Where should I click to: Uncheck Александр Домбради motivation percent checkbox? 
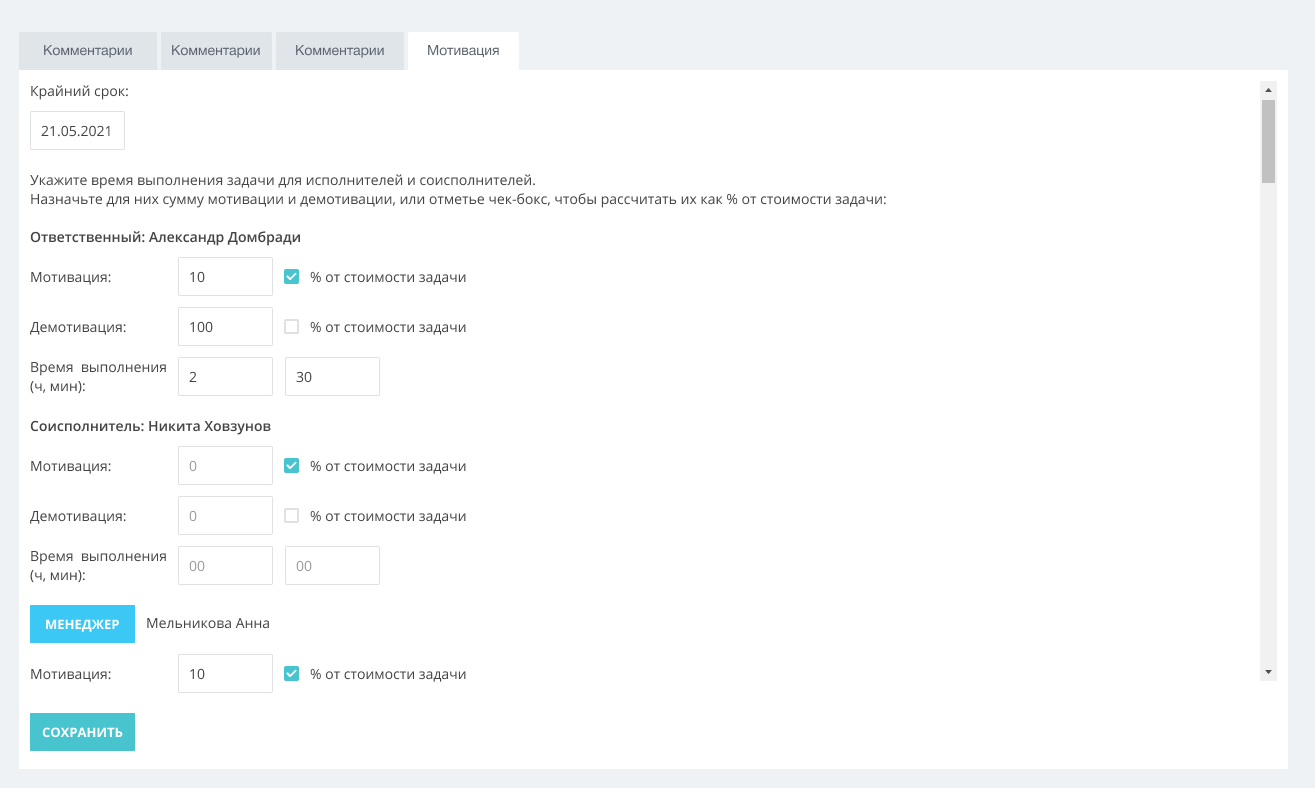coord(292,277)
